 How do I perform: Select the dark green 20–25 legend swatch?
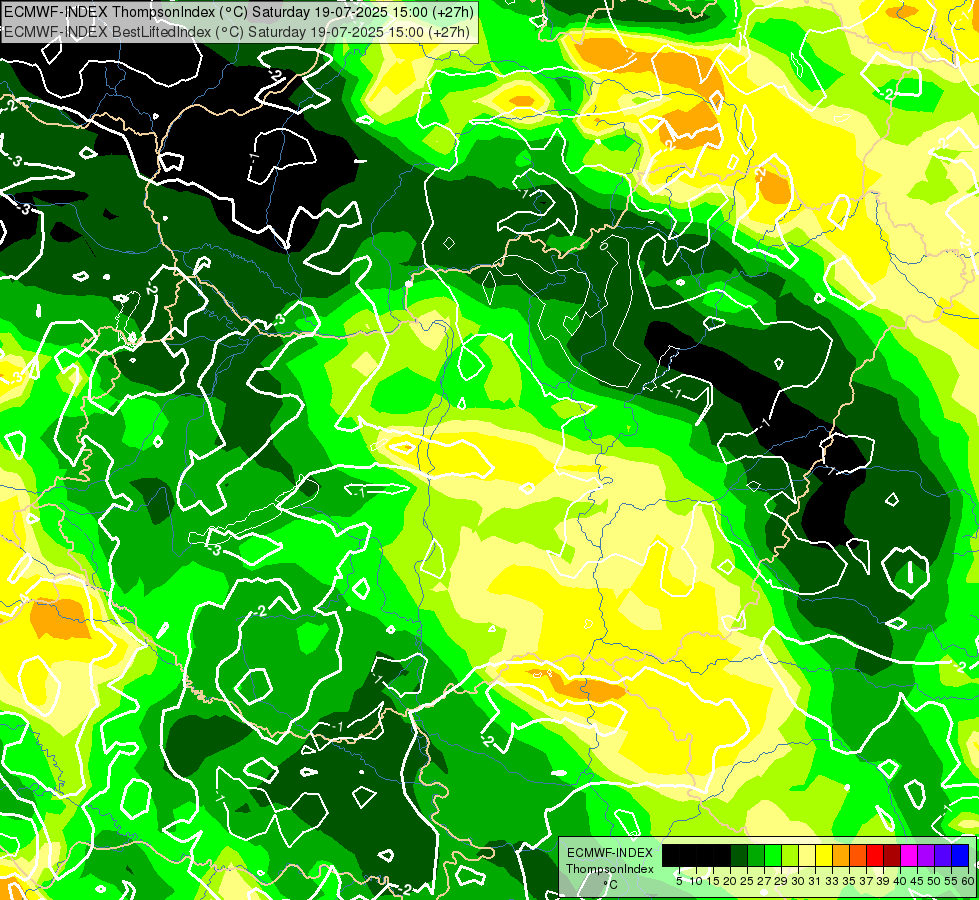pos(739,855)
